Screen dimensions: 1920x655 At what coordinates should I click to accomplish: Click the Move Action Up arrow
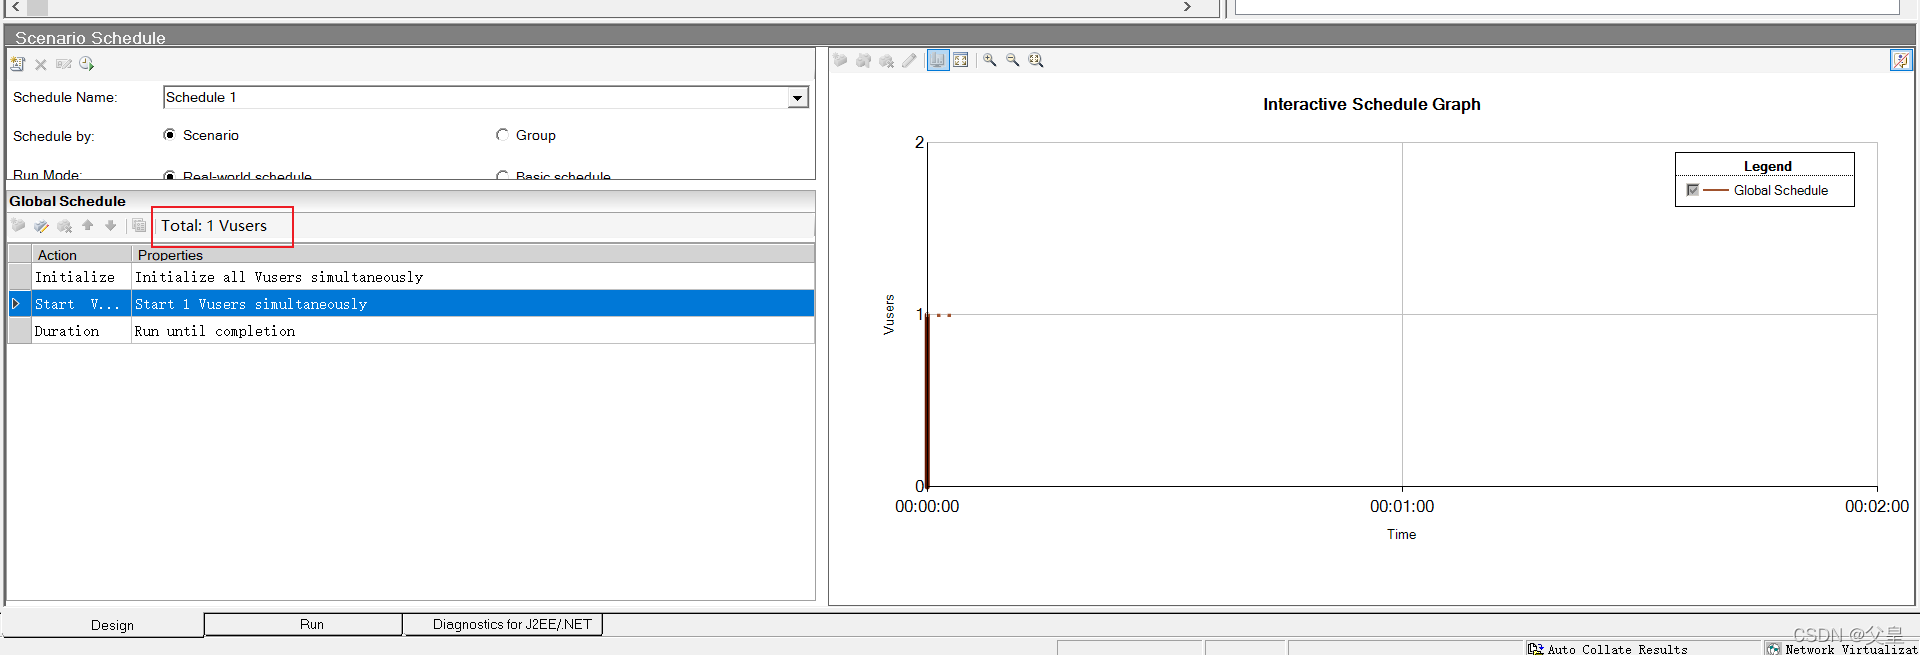click(88, 226)
